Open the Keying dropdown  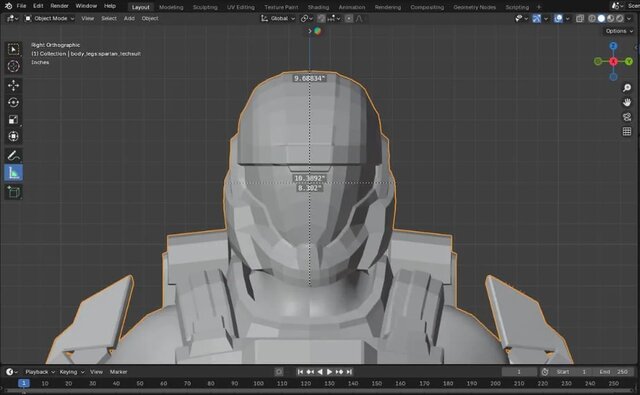(x=71, y=372)
